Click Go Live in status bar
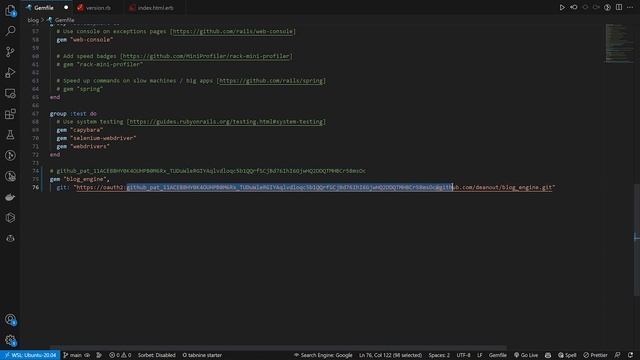The image size is (640, 360). [526, 355]
